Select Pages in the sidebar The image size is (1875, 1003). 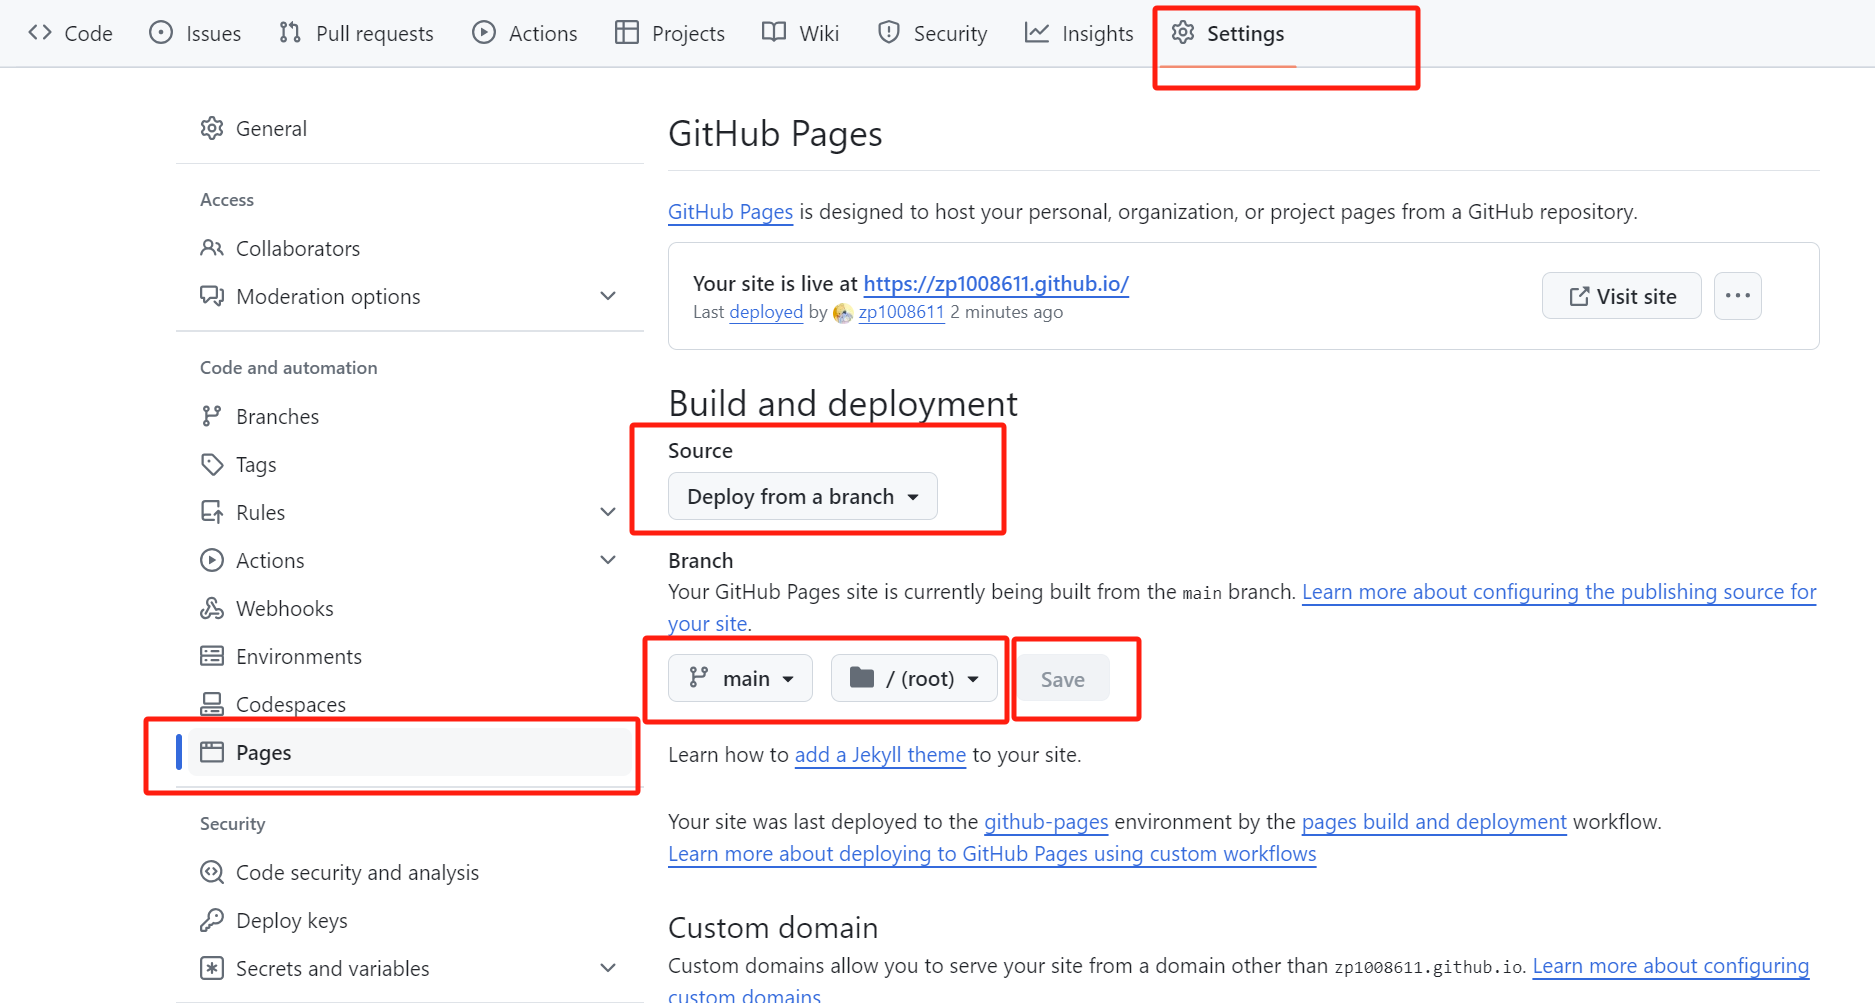tap(410, 752)
